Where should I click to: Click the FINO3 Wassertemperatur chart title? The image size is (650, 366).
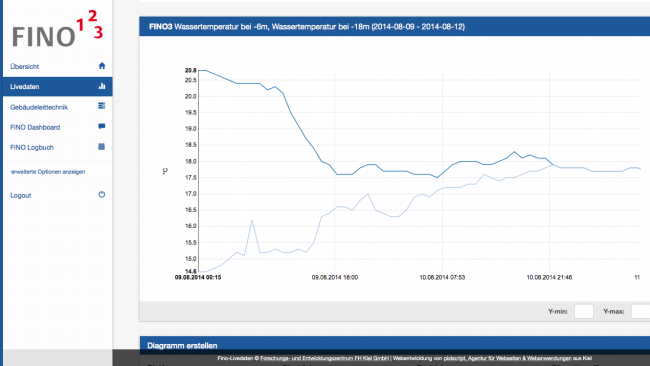click(x=307, y=27)
